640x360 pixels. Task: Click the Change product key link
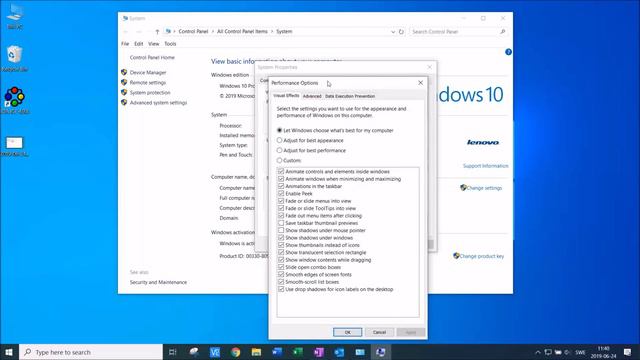point(482,256)
